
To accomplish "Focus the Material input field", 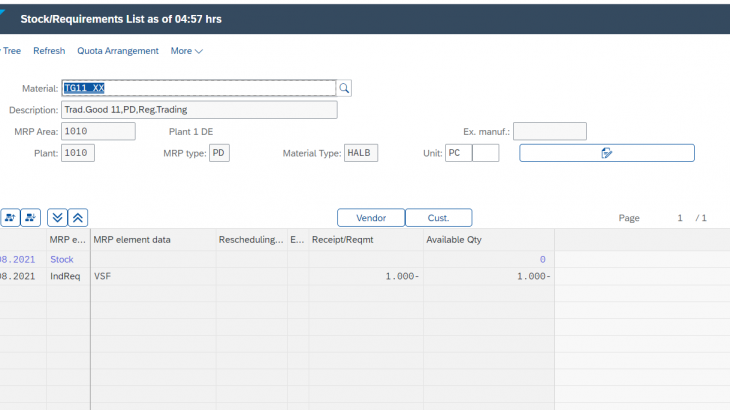I will pos(199,88).
